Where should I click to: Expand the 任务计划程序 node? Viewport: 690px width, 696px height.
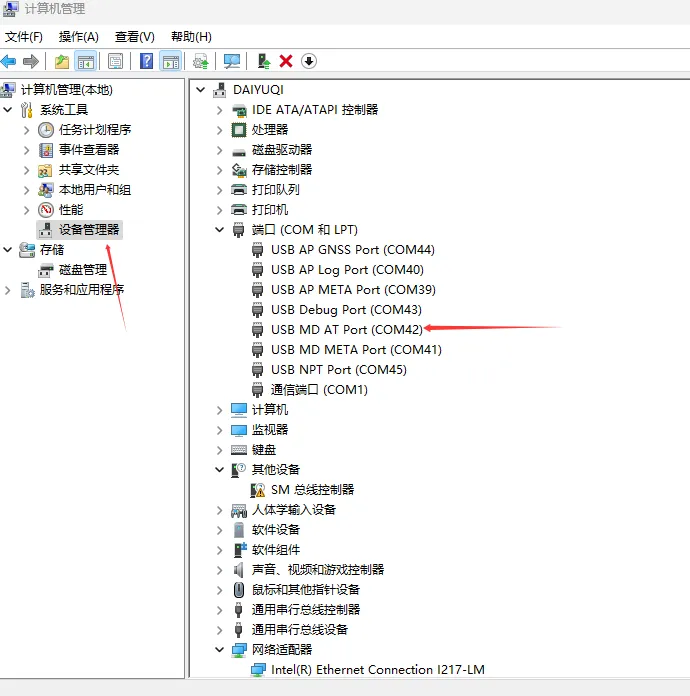pyautogui.click(x=26, y=130)
